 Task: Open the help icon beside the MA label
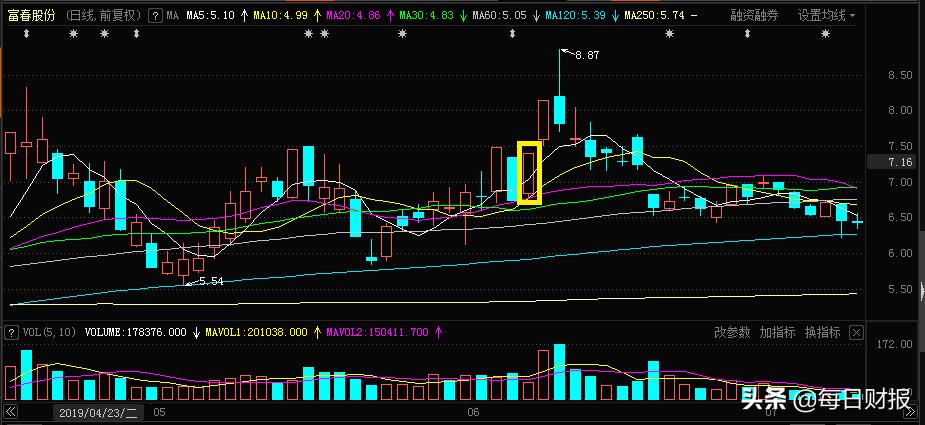pyautogui.click(x=155, y=16)
